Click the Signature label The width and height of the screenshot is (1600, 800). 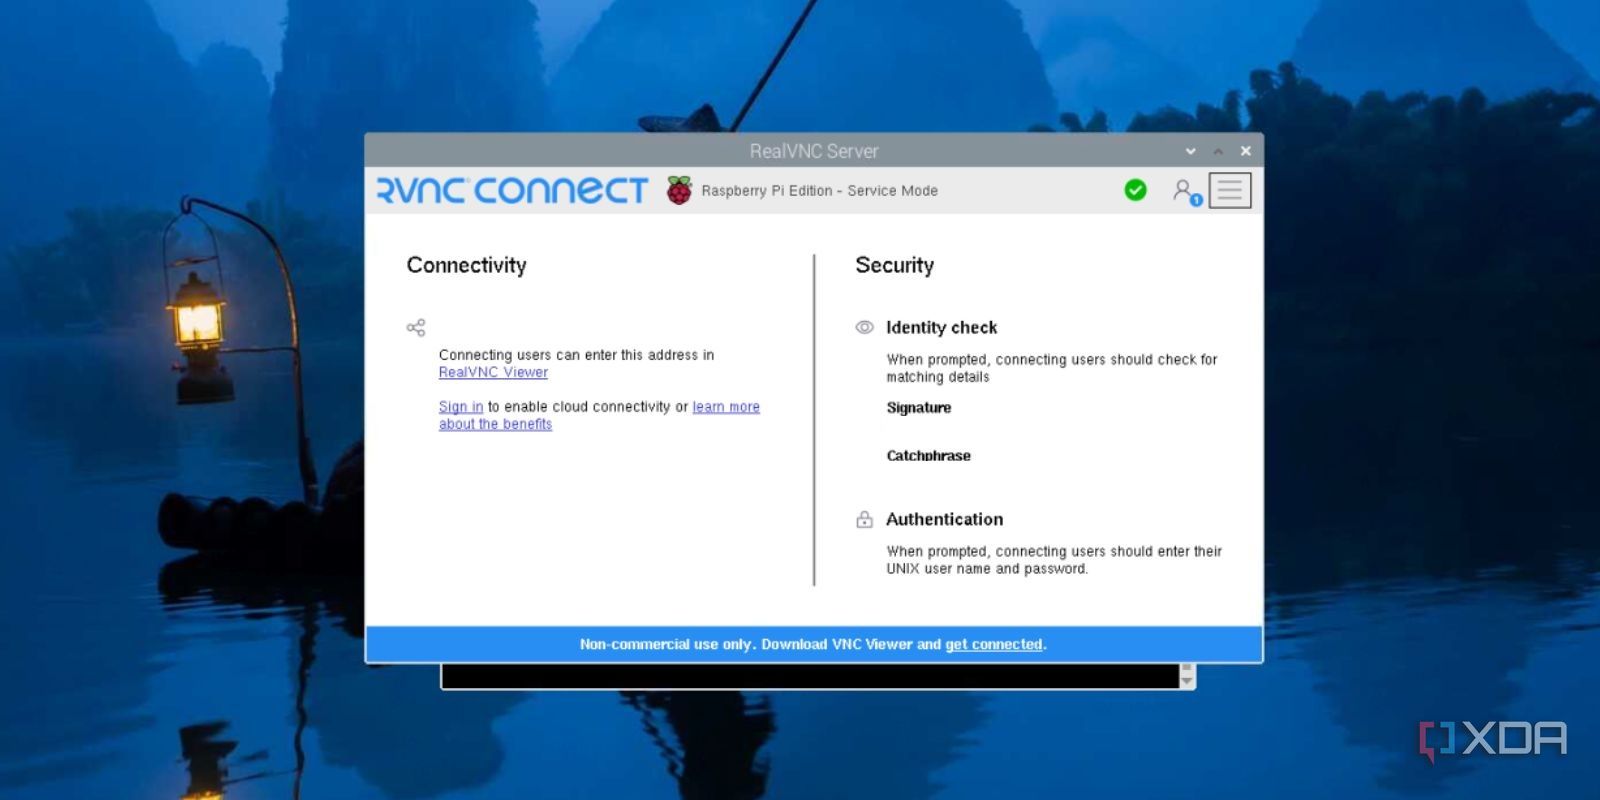click(x=919, y=408)
